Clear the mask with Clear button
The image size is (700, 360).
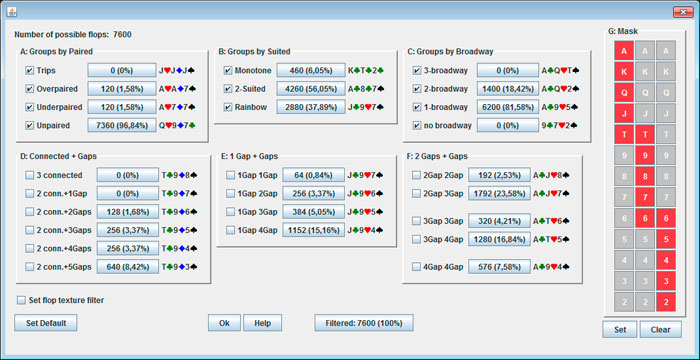pos(661,330)
